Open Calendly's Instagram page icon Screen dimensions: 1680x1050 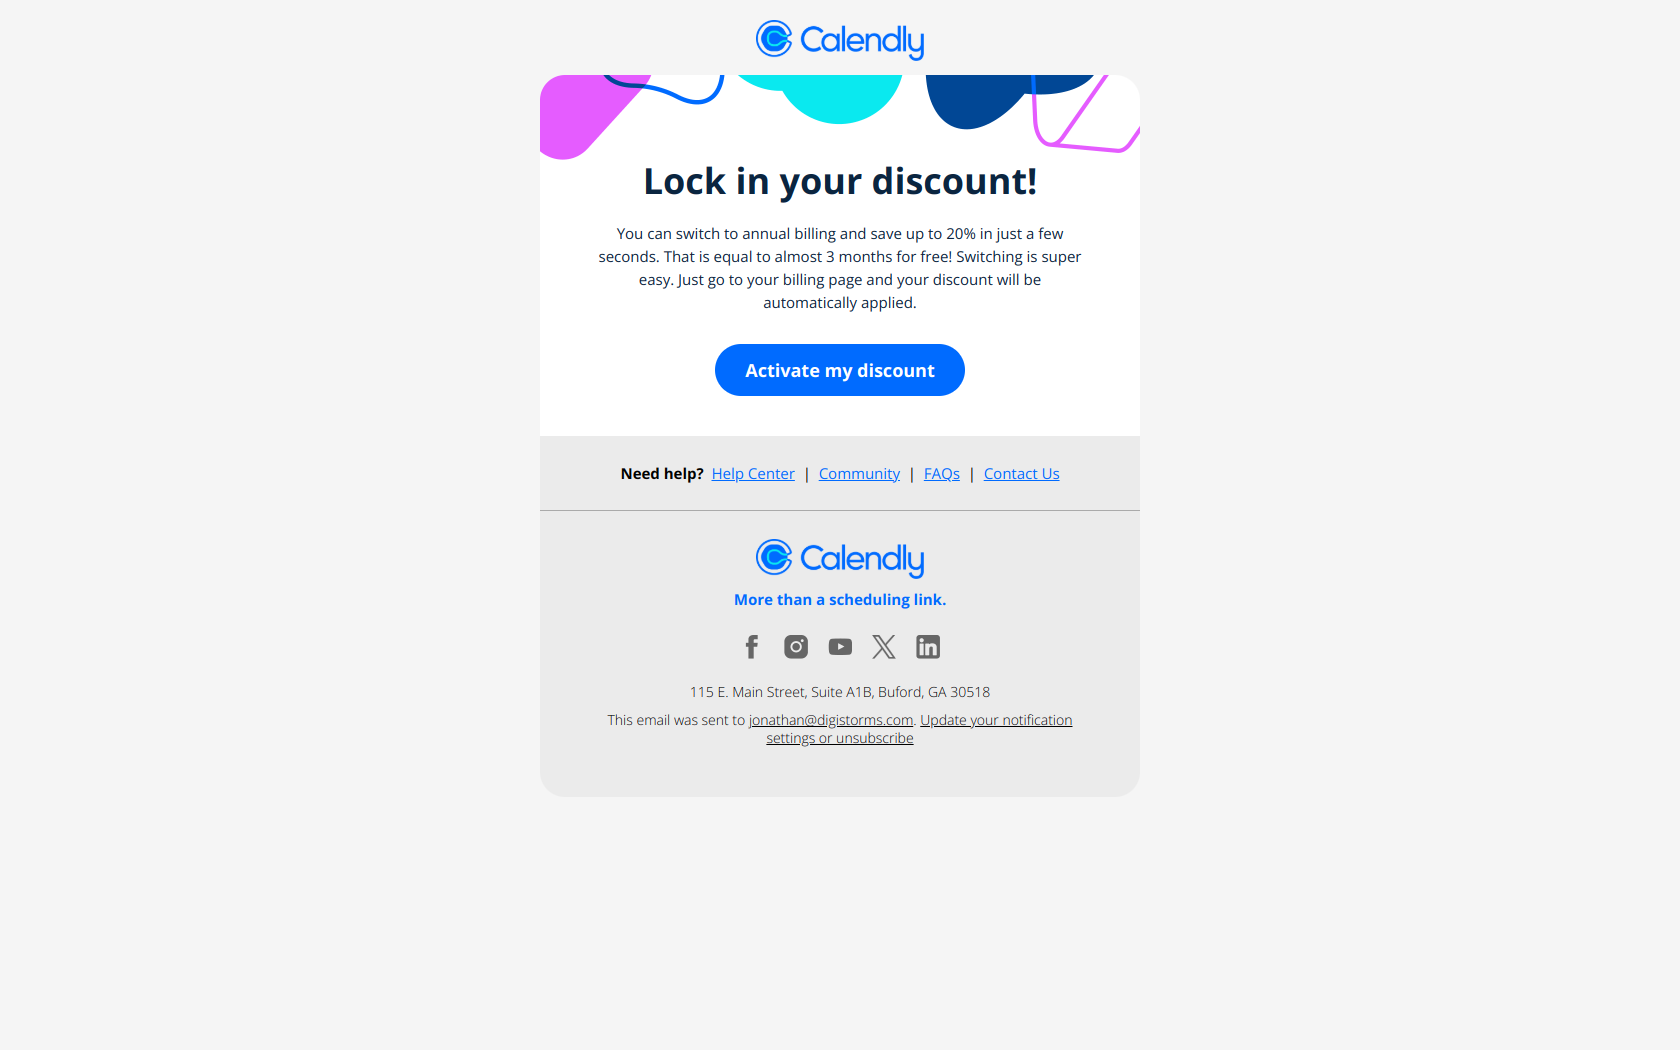point(796,647)
